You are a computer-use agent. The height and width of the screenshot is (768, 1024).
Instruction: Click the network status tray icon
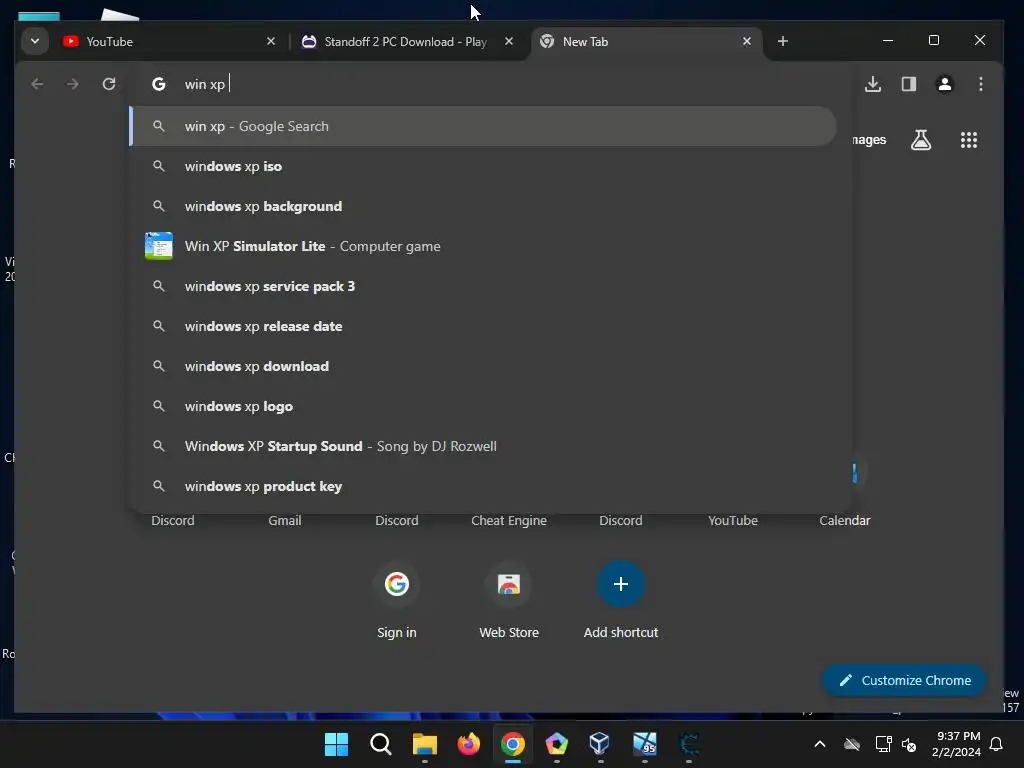[884, 744]
